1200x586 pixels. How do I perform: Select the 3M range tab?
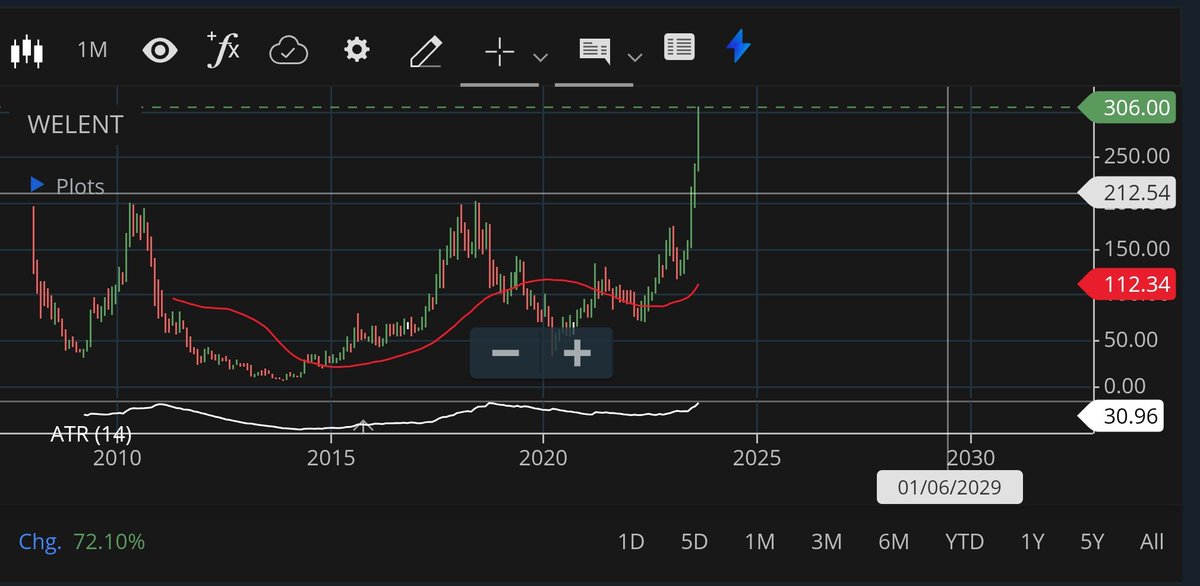click(x=826, y=542)
